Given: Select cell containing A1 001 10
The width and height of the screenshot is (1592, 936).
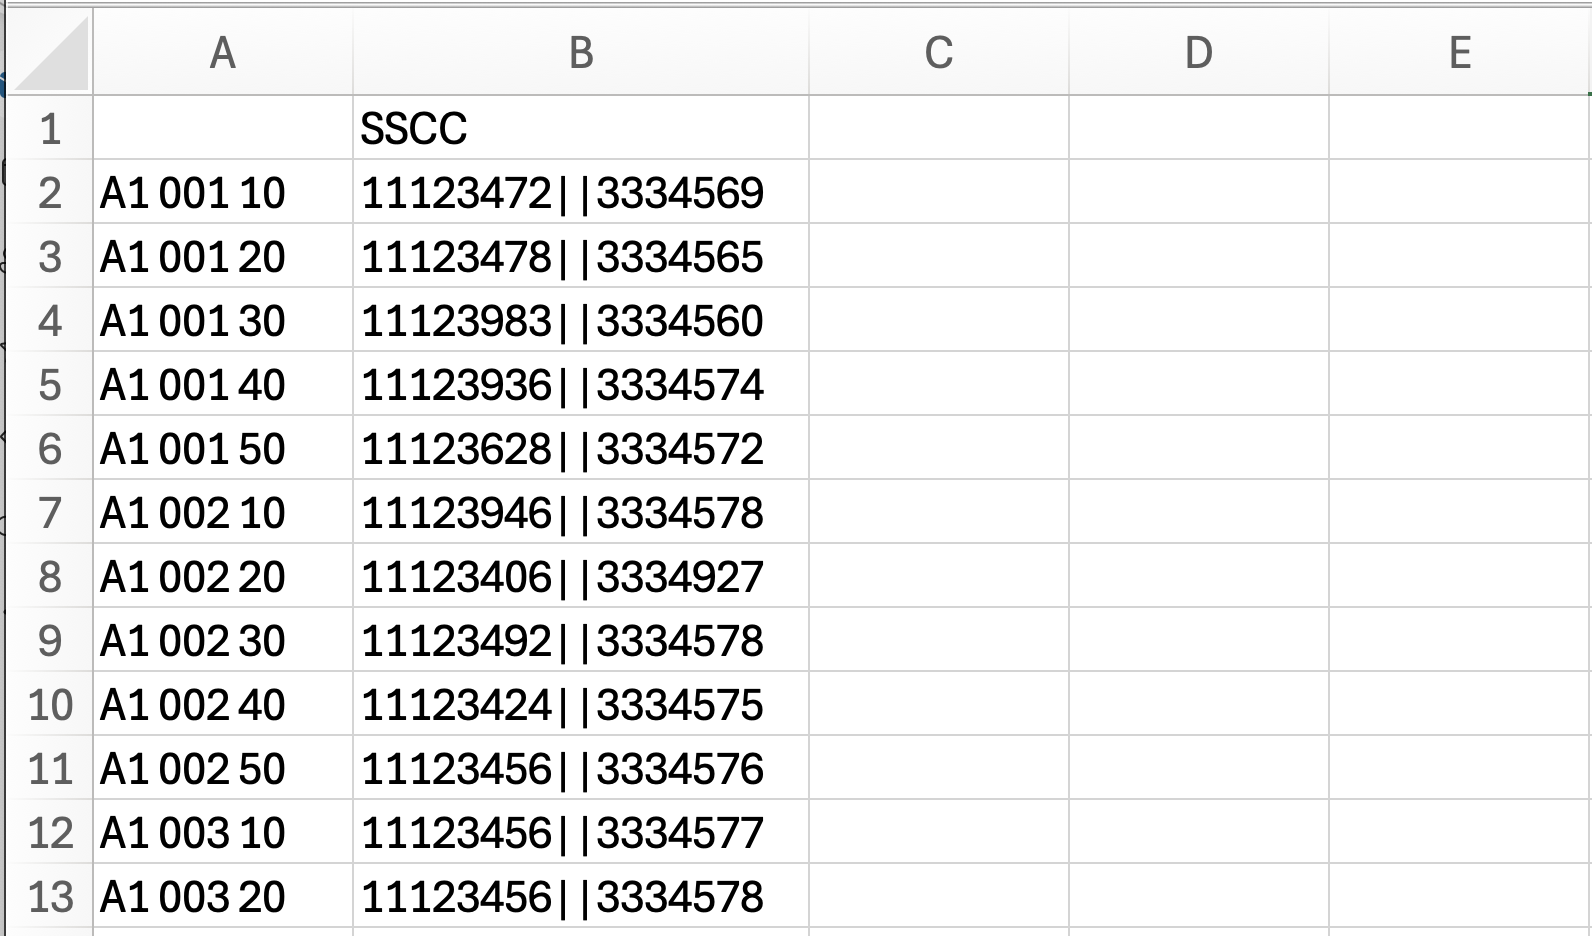Looking at the screenshot, I should point(223,192).
